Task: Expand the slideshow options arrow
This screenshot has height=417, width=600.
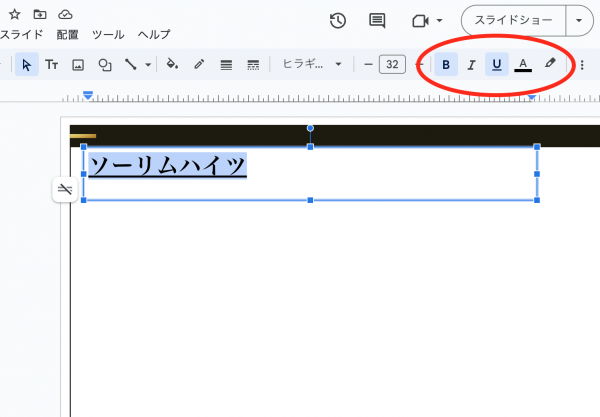Action: coord(580,20)
